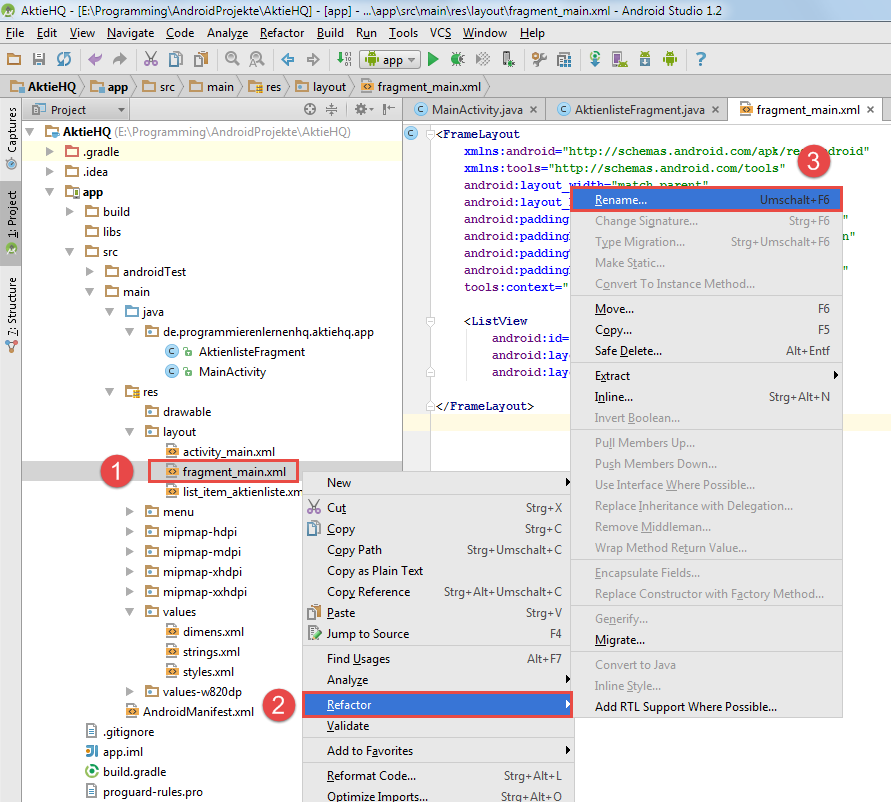
Task: Click the Sync Project with Gradle Files icon
Action: [x=595, y=59]
